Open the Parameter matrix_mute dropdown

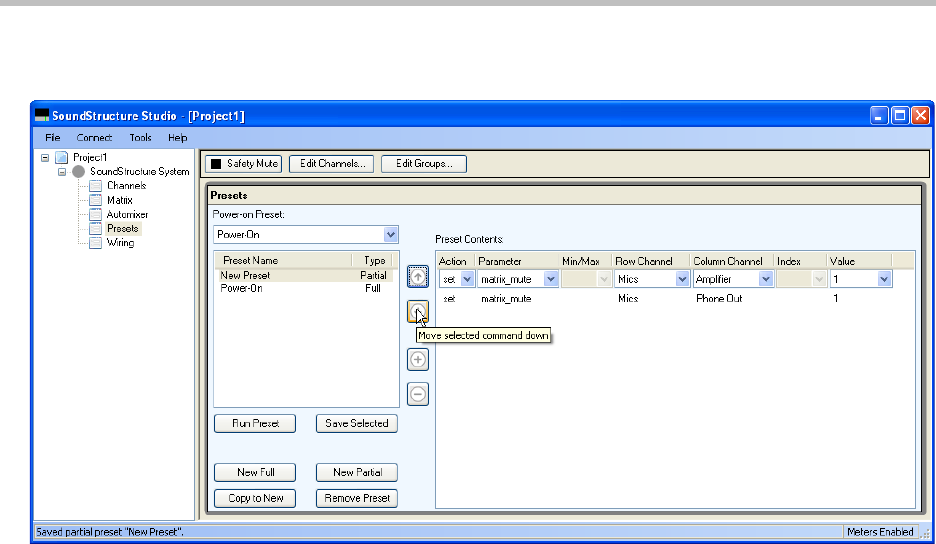(x=550, y=280)
